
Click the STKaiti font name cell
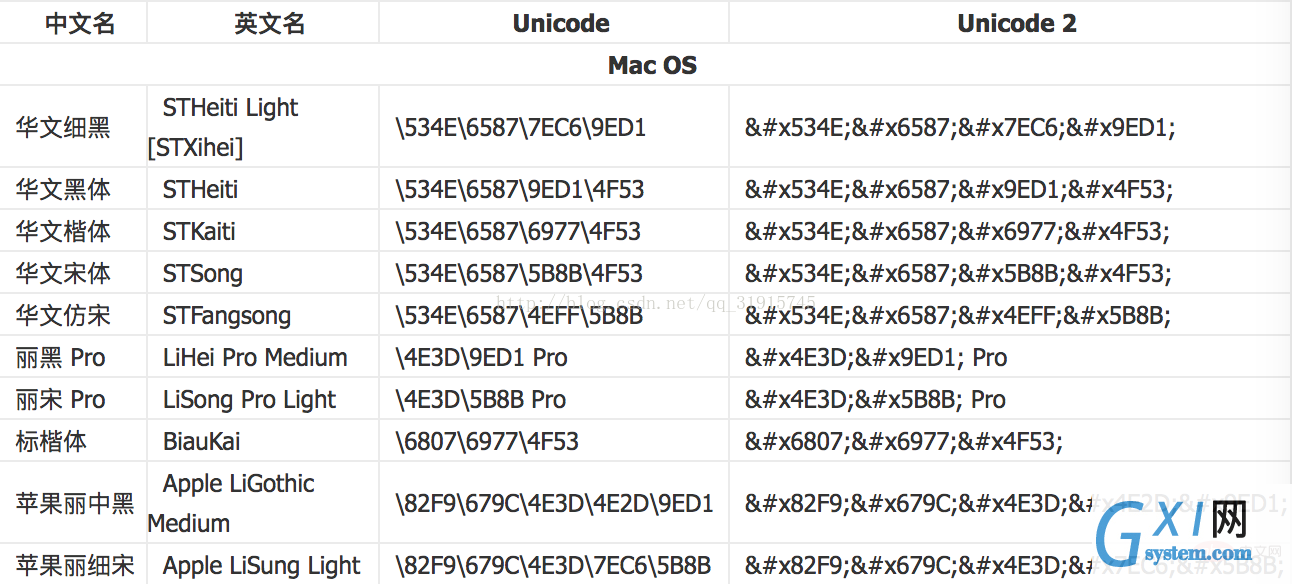click(263, 231)
